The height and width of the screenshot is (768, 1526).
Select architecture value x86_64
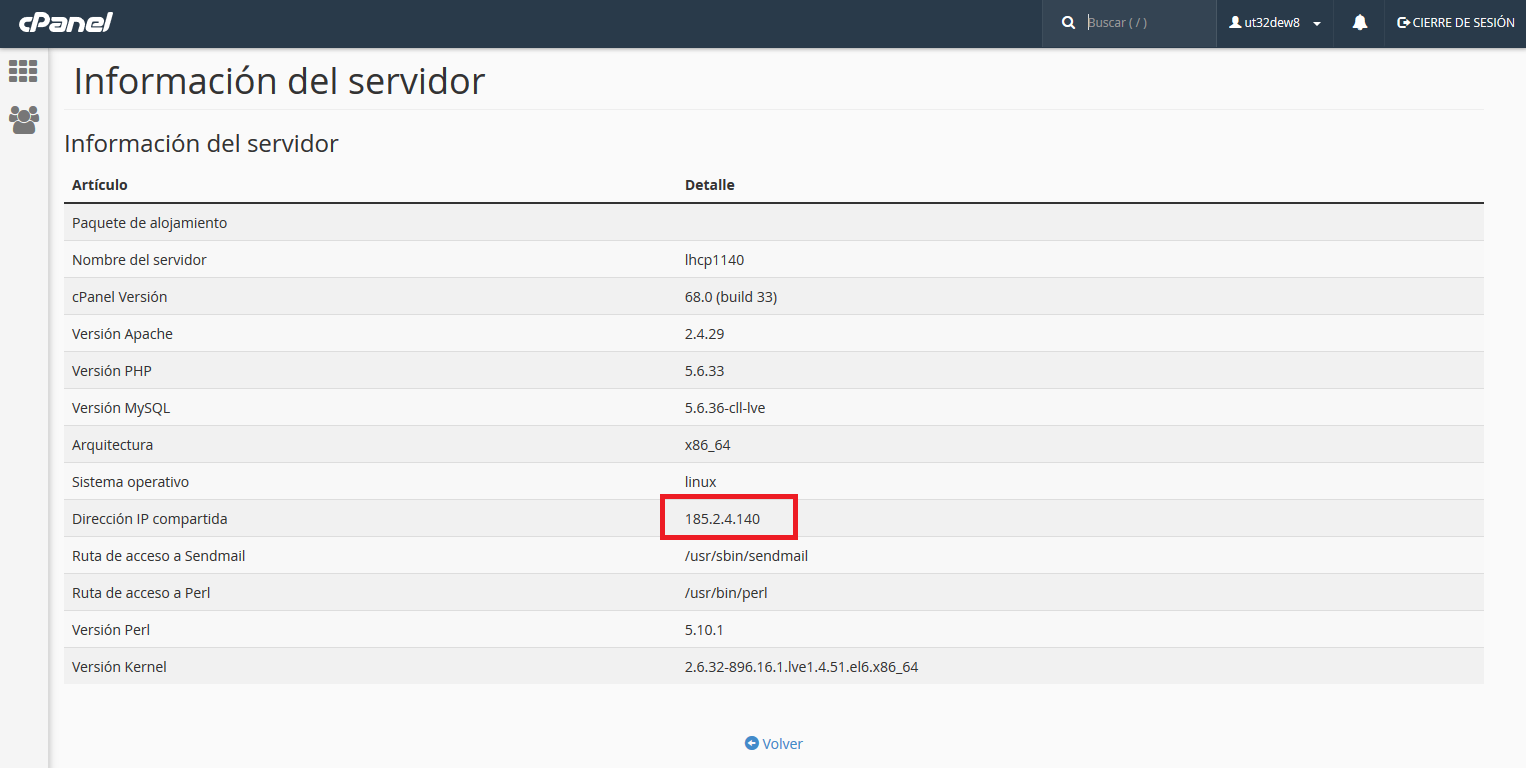[707, 445]
